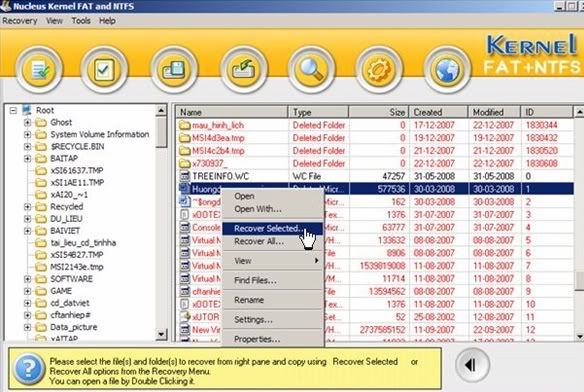Select the cftanhiep# folder in tree
584x392 pixels.
(70, 315)
